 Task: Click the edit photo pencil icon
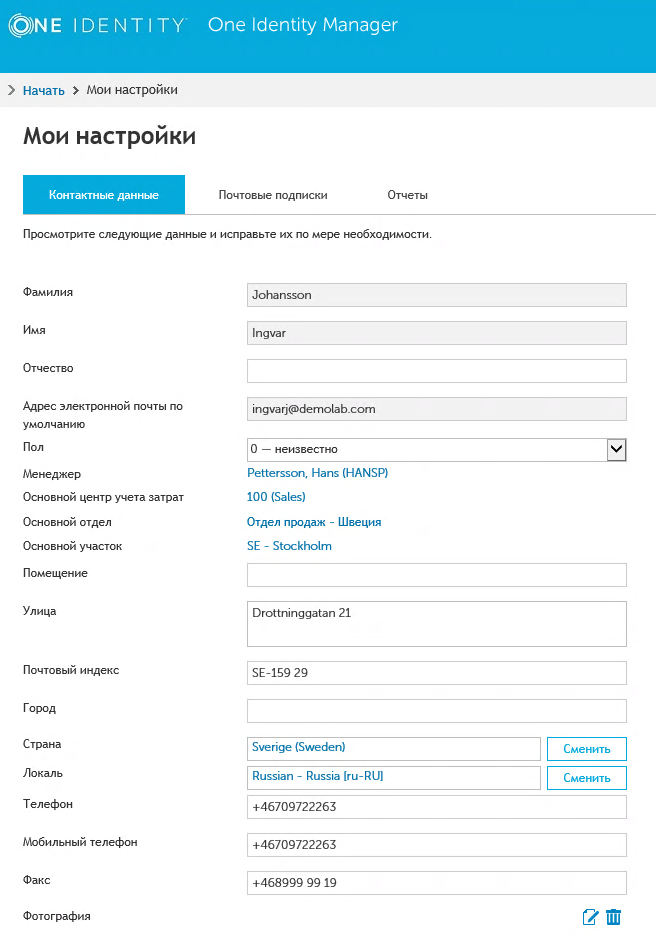[590, 917]
